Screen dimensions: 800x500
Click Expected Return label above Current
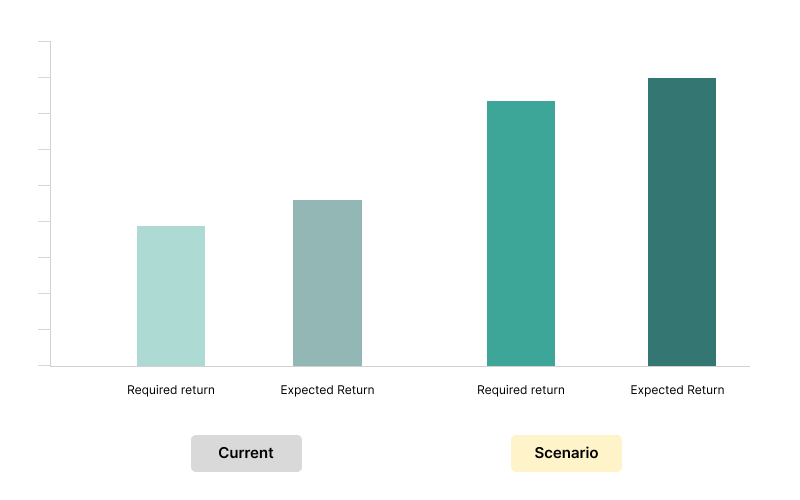pyautogui.click(x=327, y=390)
